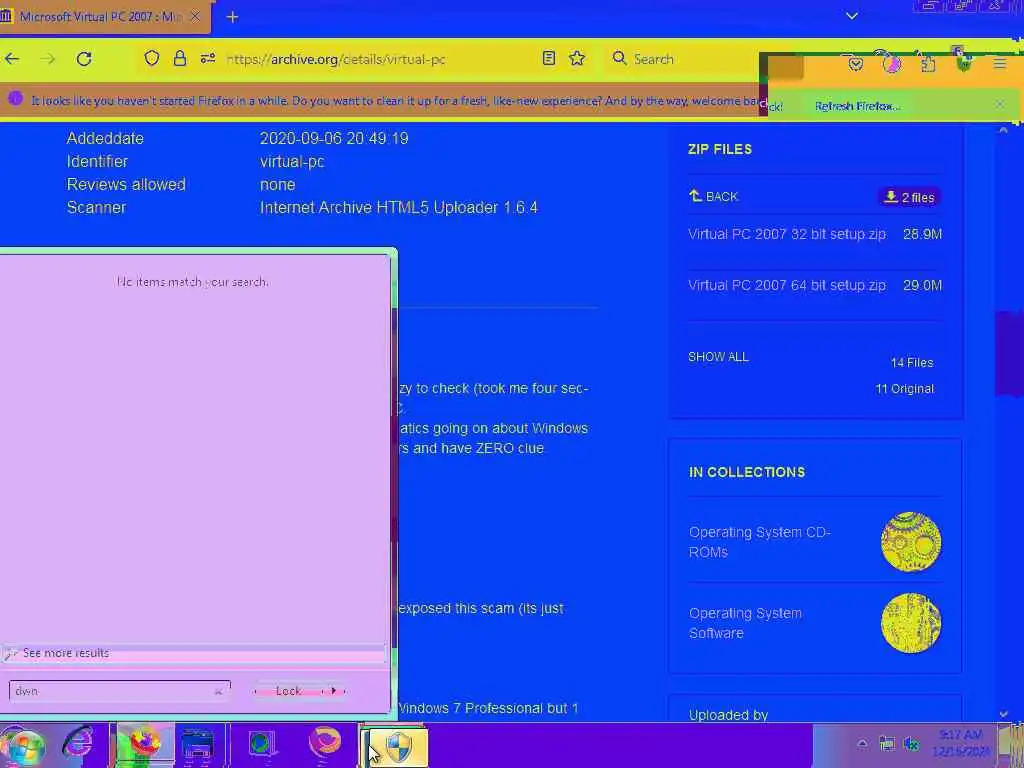Download all via the 2 files button

[908, 197]
